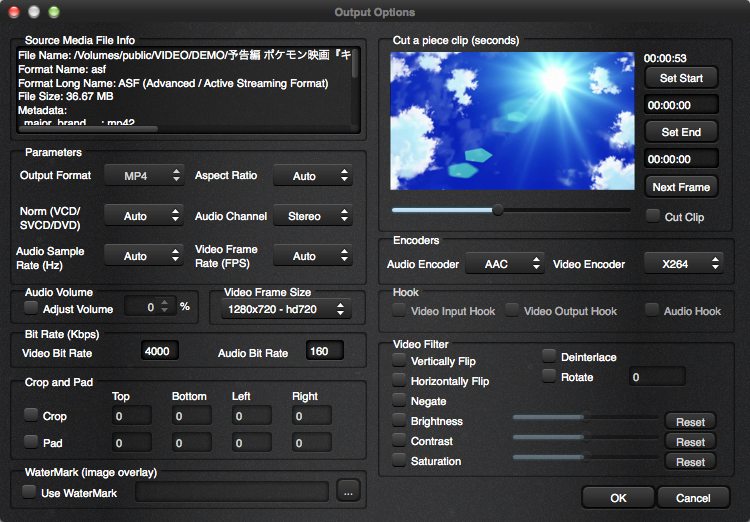The width and height of the screenshot is (750, 522).
Task: Toggle the Vertically Flip checkbox
Action: 400,361
